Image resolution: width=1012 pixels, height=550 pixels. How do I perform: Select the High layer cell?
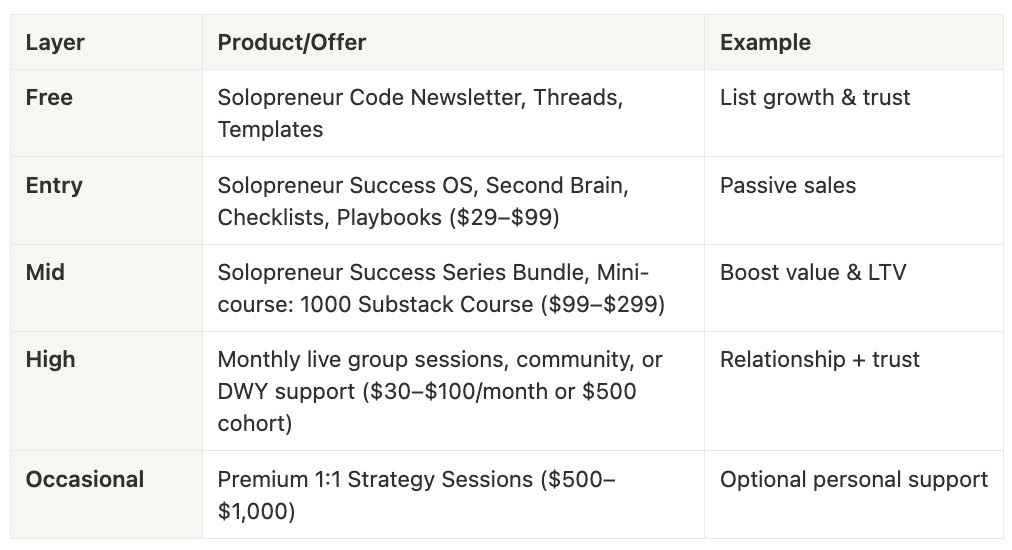(x=106, y=391)
